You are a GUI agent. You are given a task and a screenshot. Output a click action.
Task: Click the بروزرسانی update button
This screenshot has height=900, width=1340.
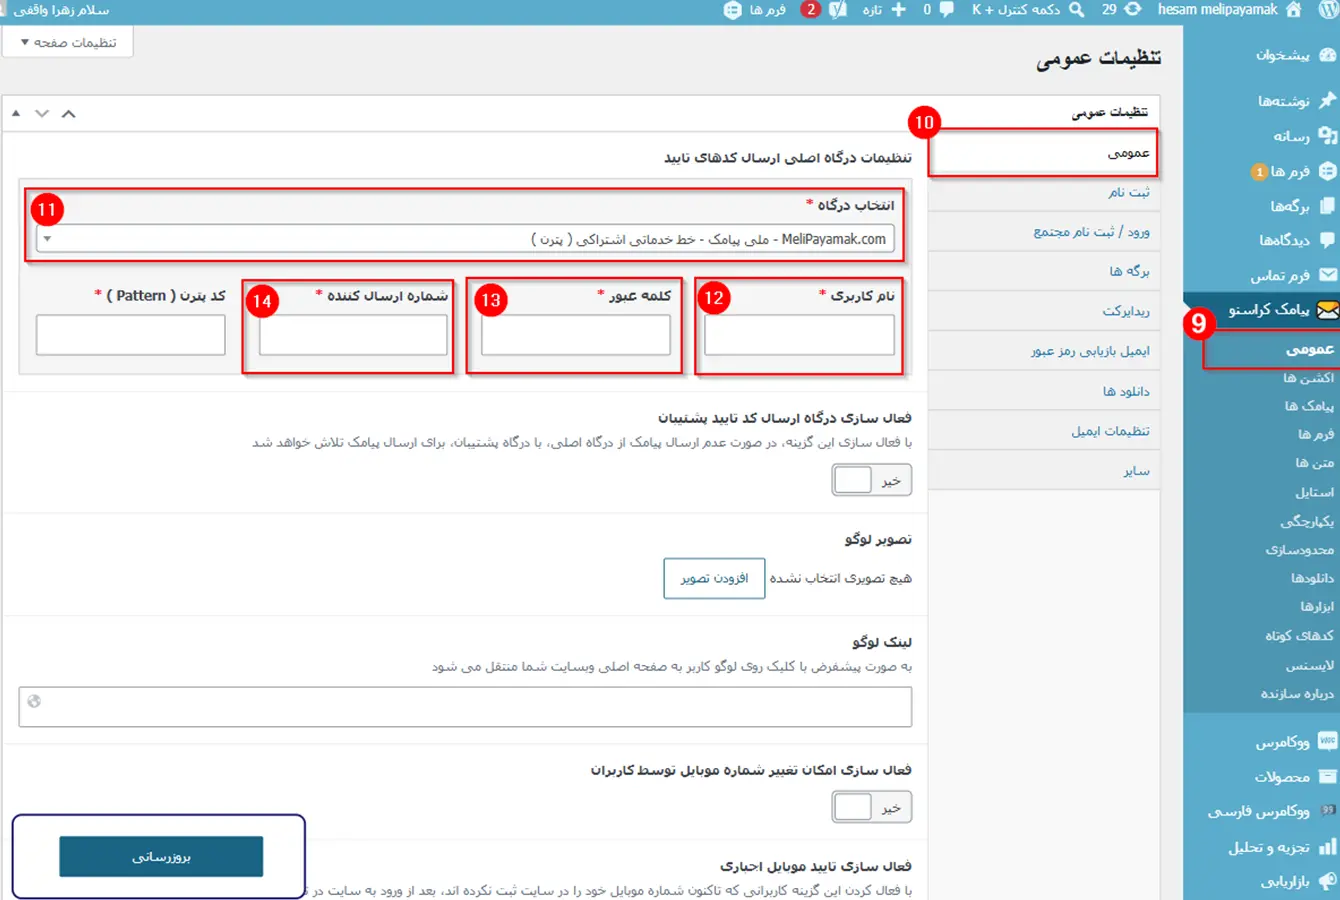pyautogui.click(x=161, y=857)
